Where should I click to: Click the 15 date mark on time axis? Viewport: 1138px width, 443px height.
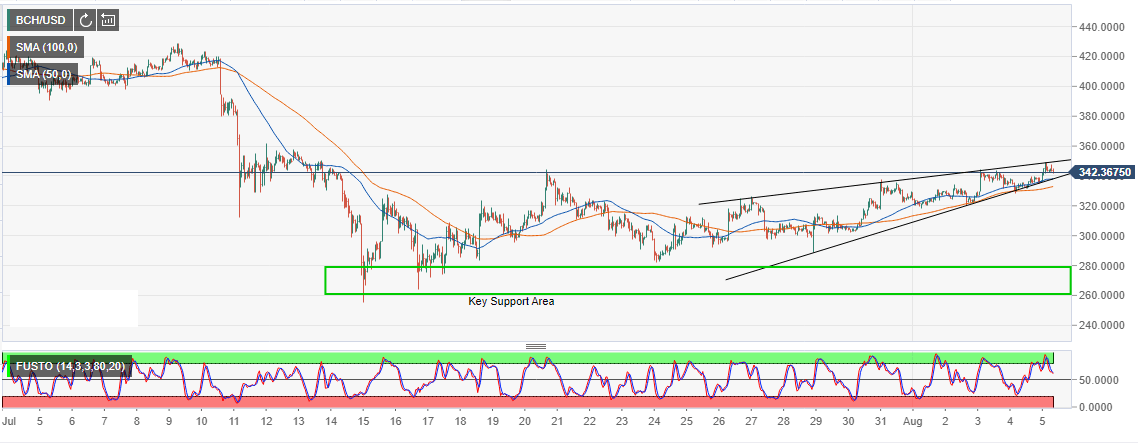[363, 423]
